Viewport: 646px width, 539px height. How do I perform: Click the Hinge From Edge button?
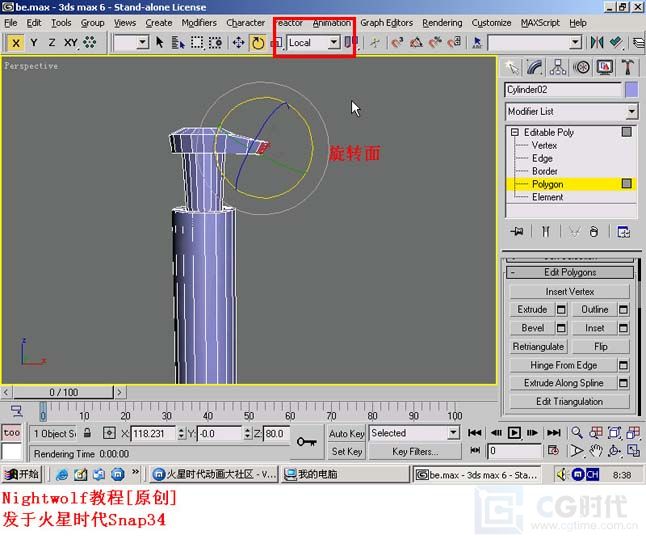(x=563, y=365)
